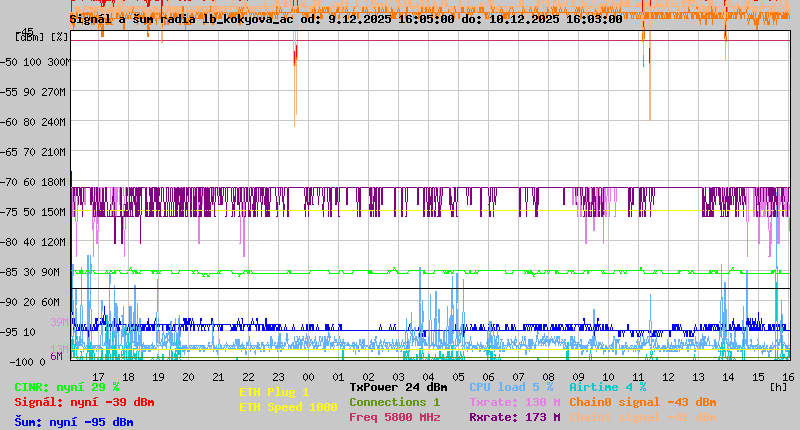Select the Chain0 signal -43 dBm legend label
Screen dimensions: 800x430
point(642,402)
